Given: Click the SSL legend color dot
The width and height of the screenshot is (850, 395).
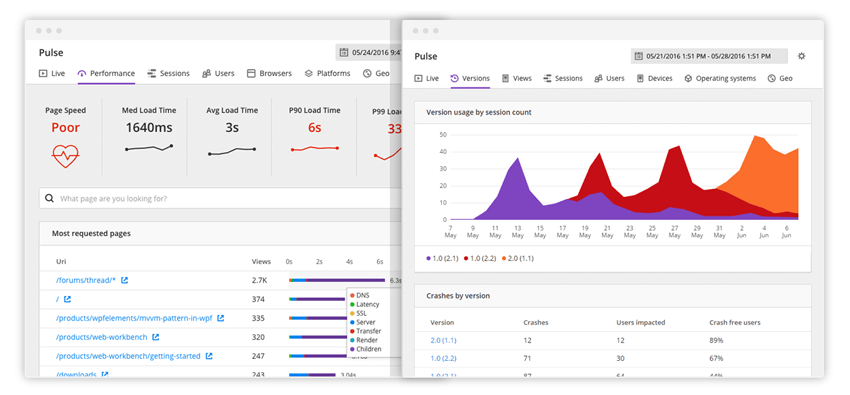Looking at the screenshot, I should click(x=352, y=314).
